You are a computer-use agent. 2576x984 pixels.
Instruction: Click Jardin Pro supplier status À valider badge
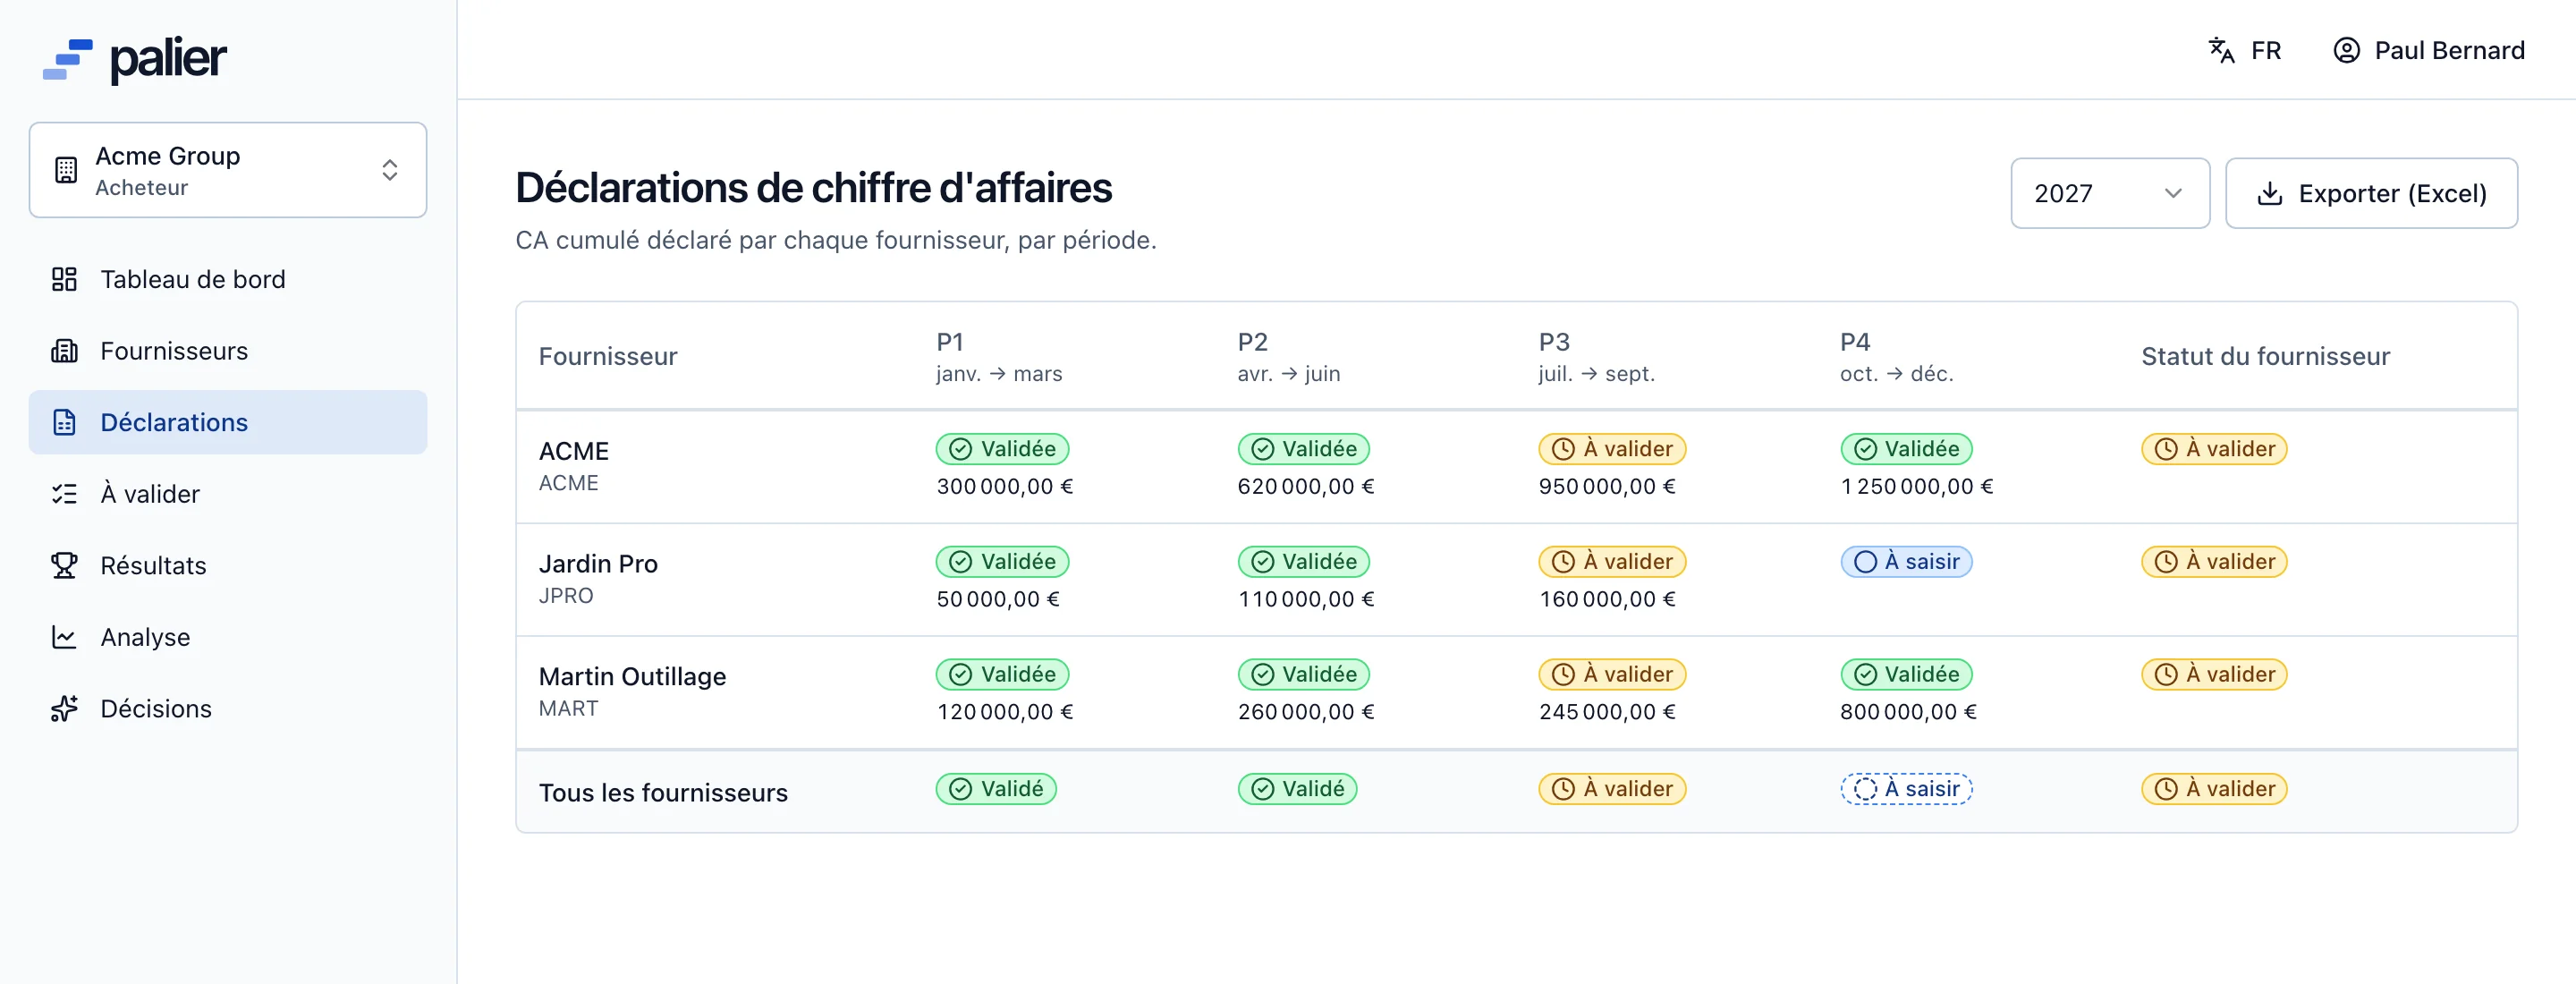2214,562
